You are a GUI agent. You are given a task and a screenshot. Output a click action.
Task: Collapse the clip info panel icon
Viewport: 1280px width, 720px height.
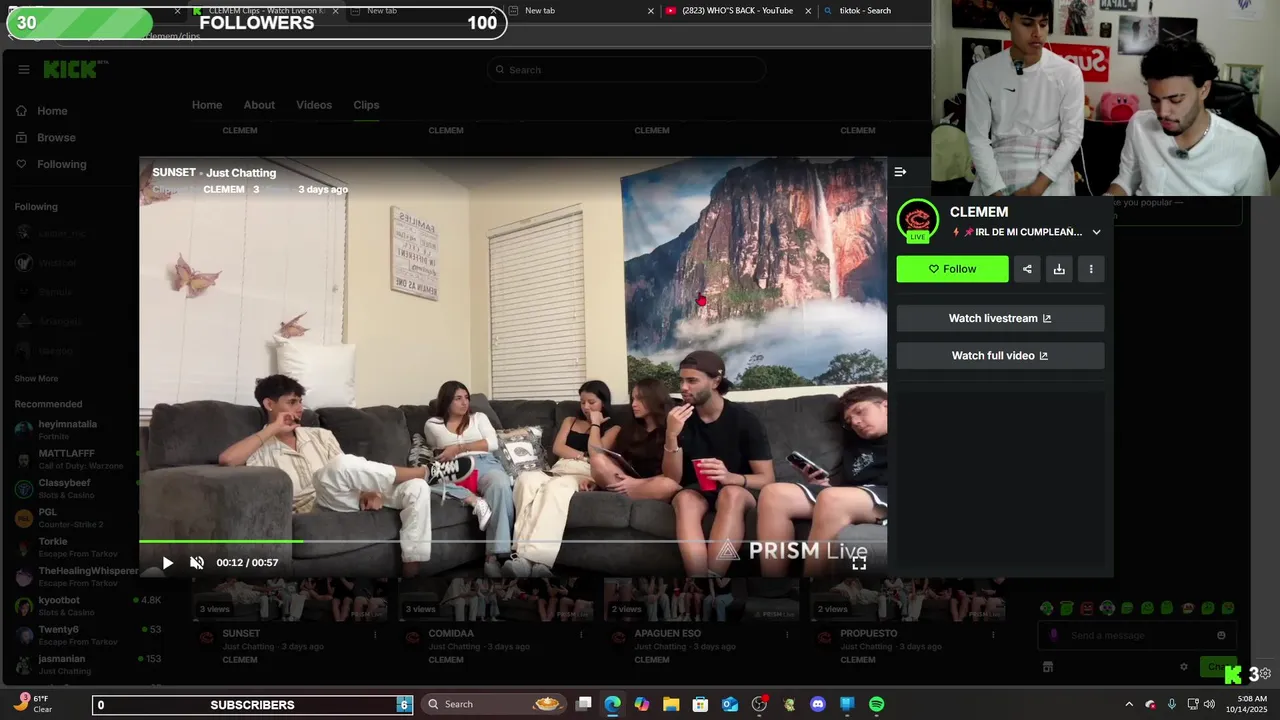click(x=900, y=172)
